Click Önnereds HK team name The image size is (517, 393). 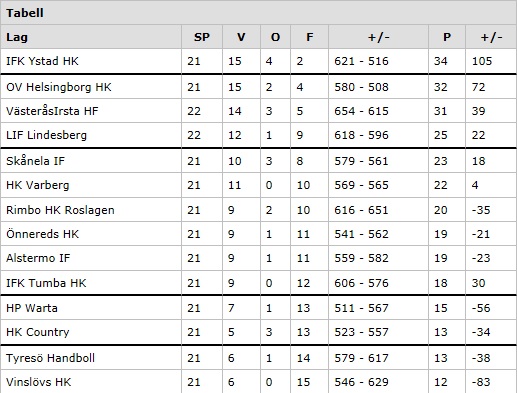(x=42, y=234)
